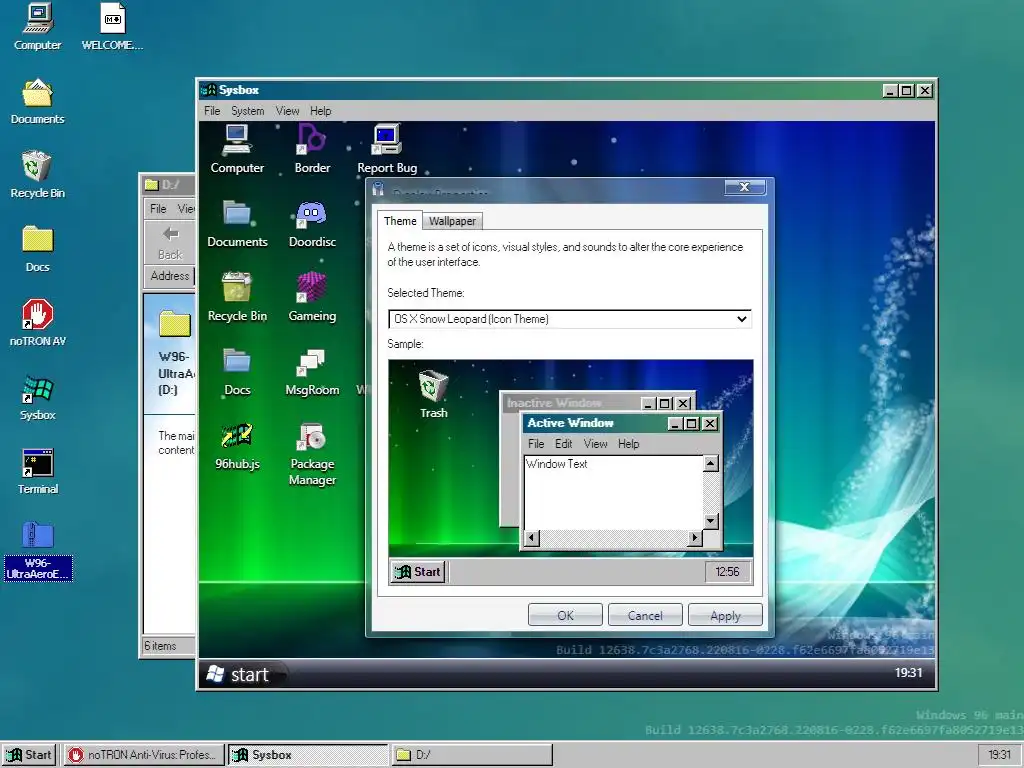Launch the Border app in Sysbox
Image resolution: width=1024 pixels, height=768 pixels.
[x=312, y=149]
